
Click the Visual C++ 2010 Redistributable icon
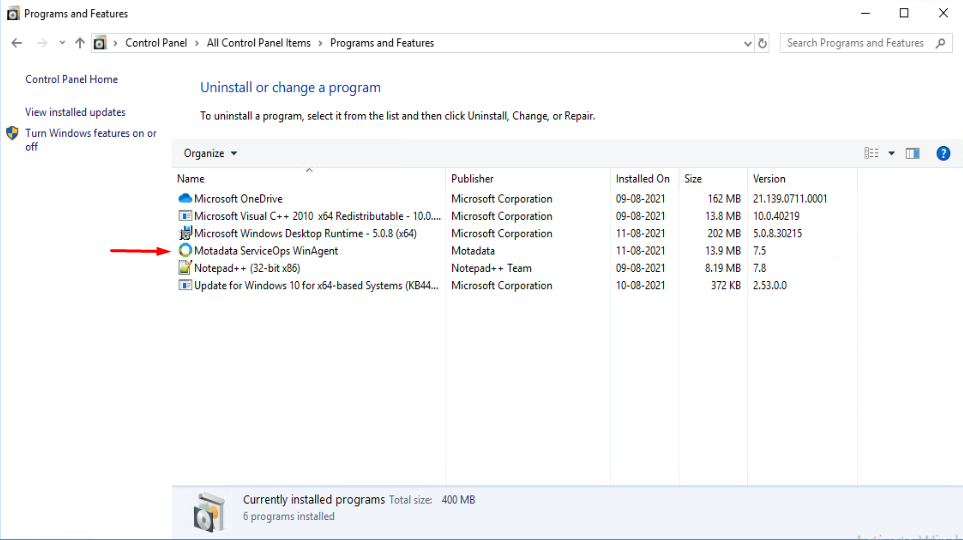[185, 216]
